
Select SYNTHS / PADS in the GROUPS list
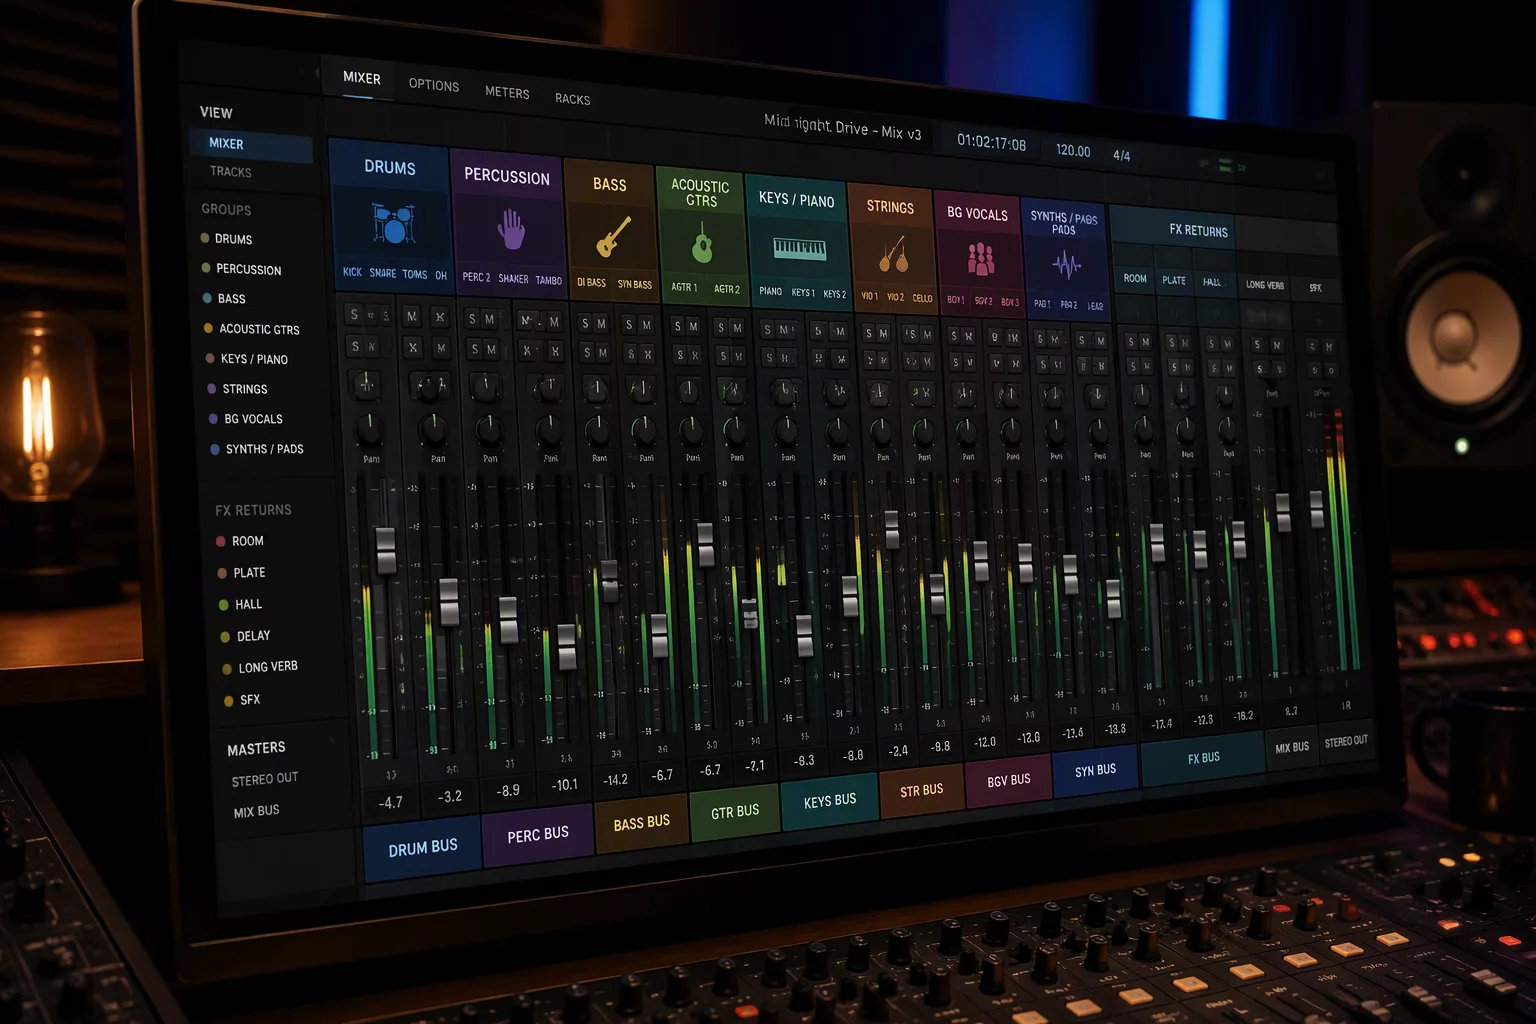coord(264,449)
